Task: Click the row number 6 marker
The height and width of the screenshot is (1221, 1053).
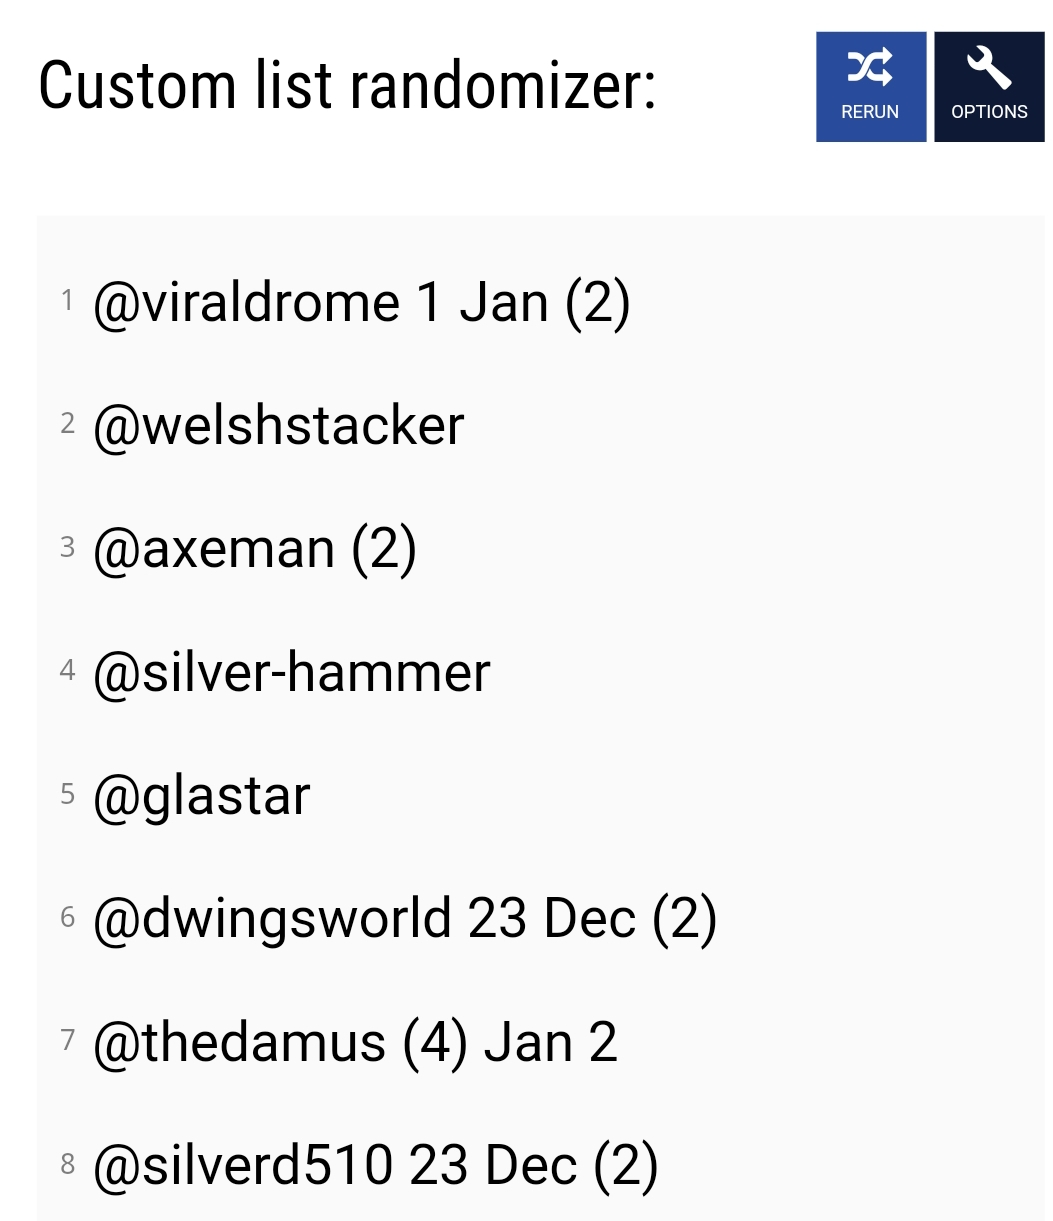Action: point(67,917)
